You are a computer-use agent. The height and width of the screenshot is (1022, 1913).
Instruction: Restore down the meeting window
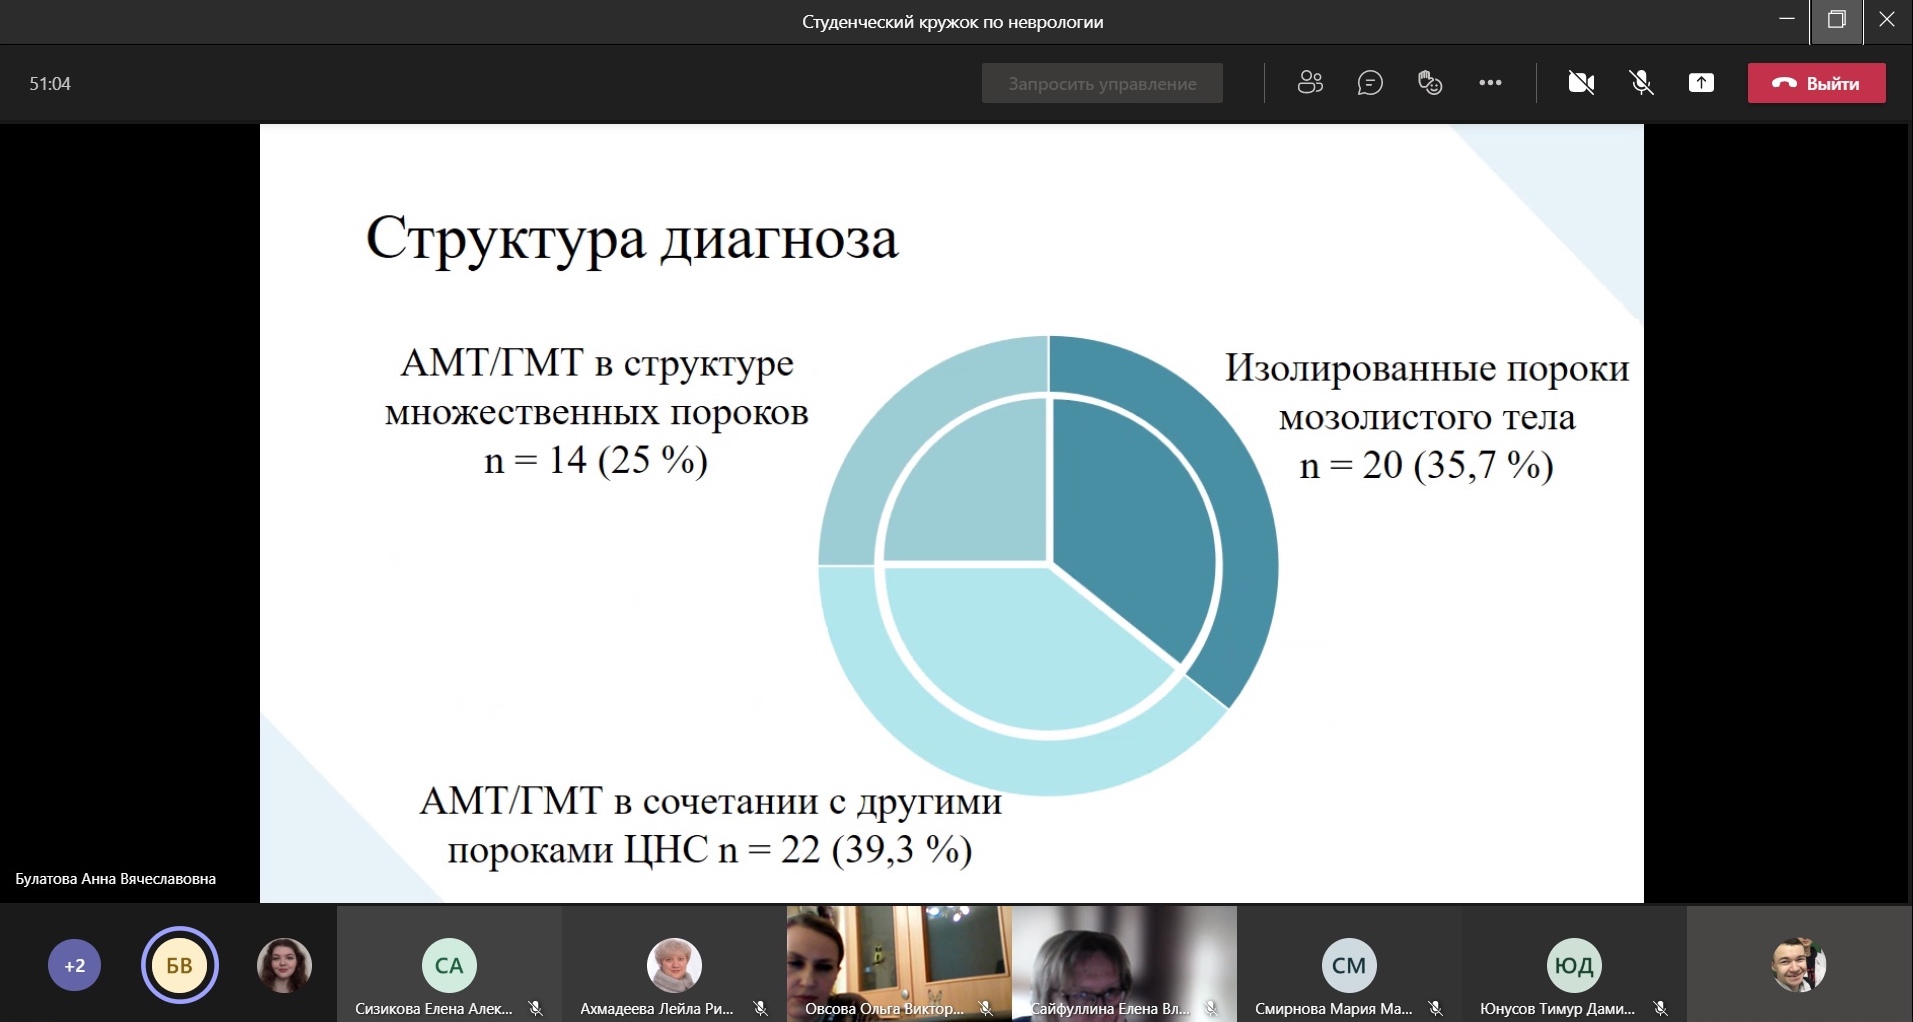[1836, 21]
